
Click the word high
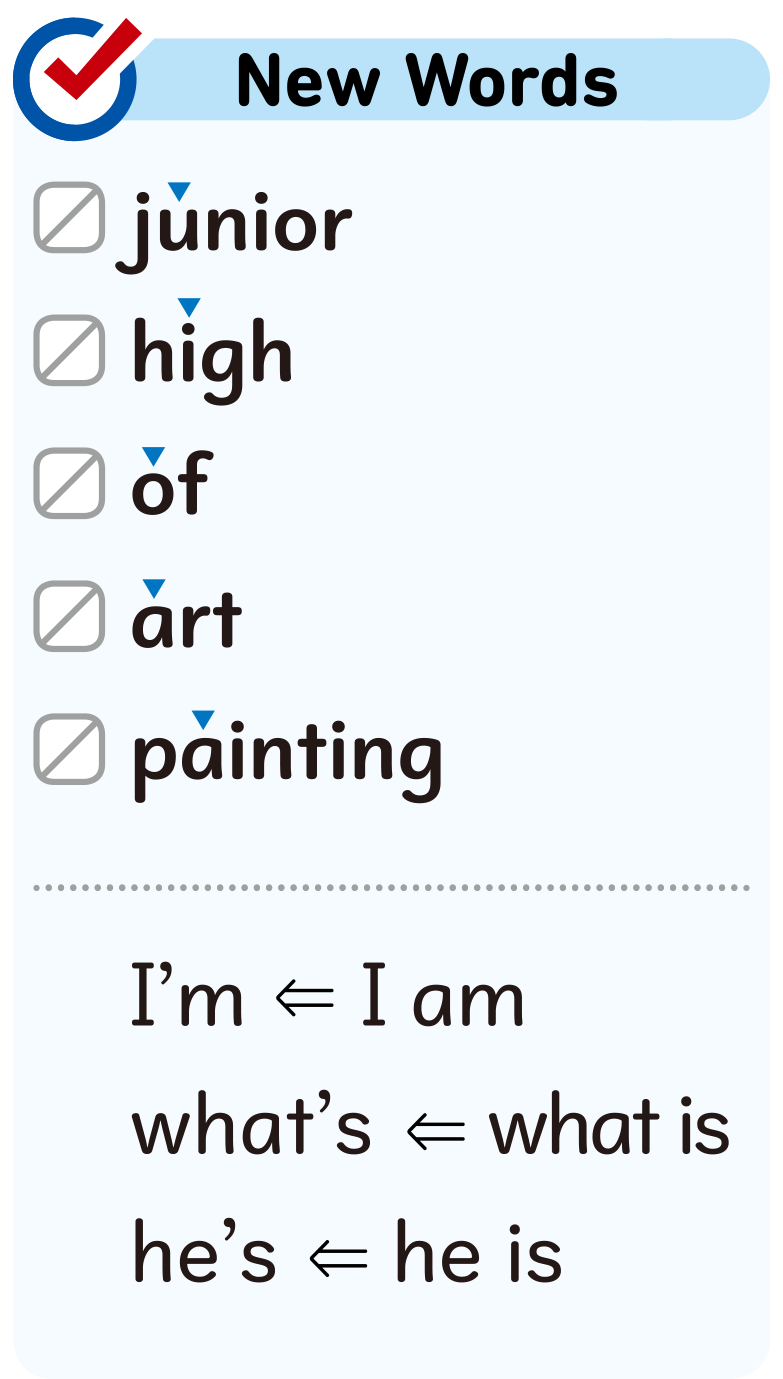212,356
